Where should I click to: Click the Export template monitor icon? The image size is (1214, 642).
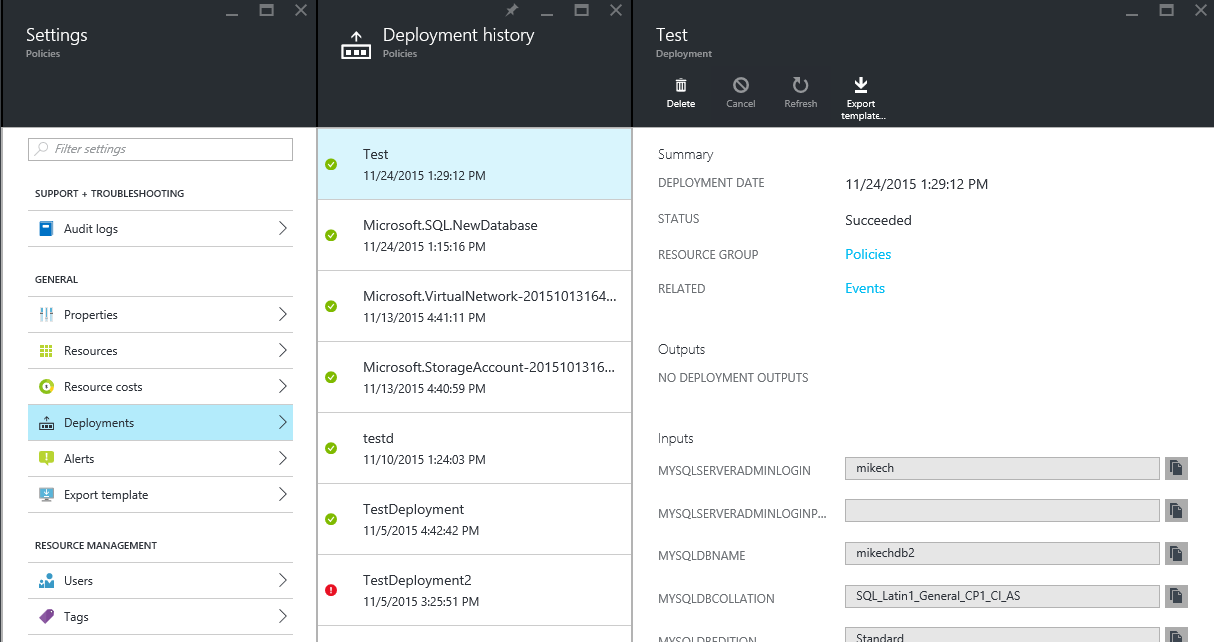pos(46,495)
